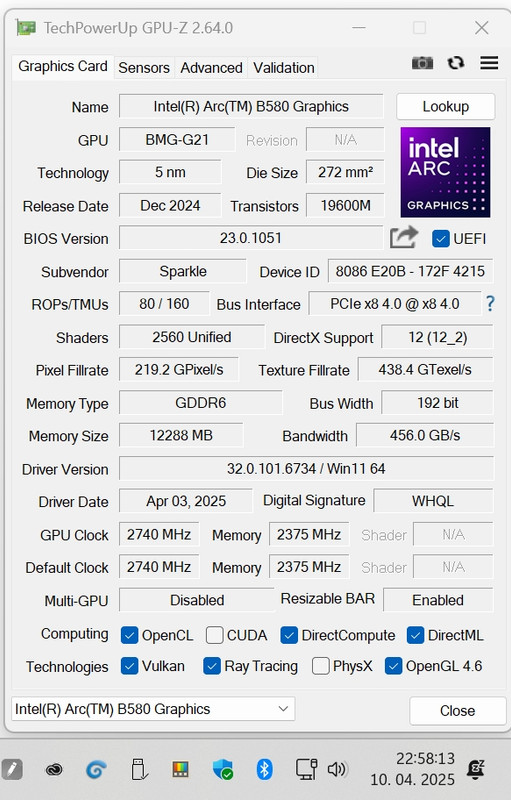Click the BIOS export share icon
The image size is (511, 800).
[x=403, y=238]
